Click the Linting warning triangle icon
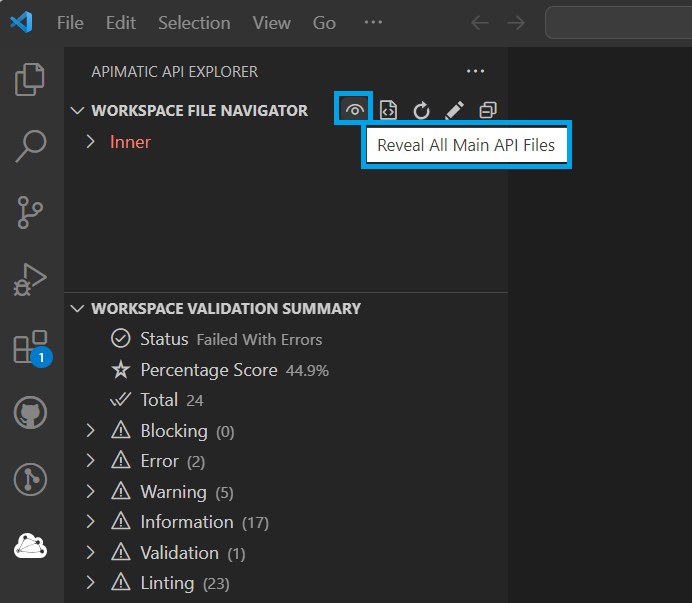692x603 pixels. 120,582
